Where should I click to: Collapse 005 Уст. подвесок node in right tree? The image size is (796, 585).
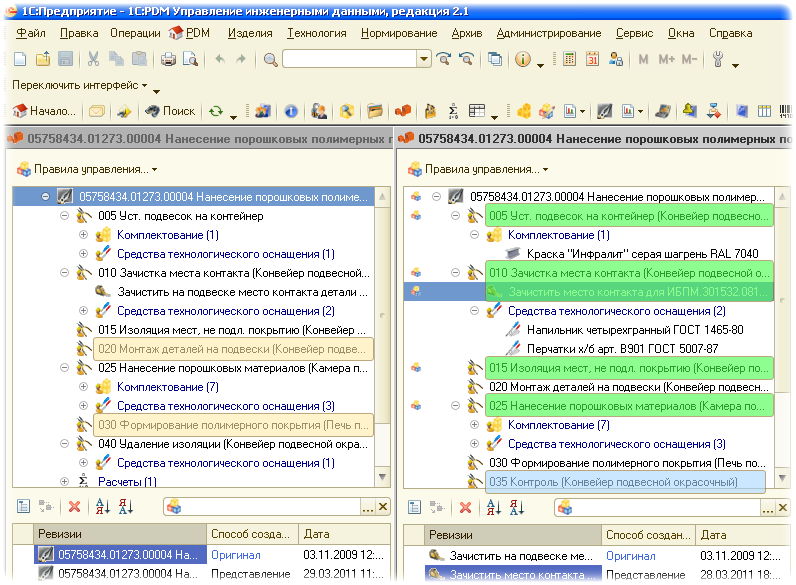pos(455,216)
